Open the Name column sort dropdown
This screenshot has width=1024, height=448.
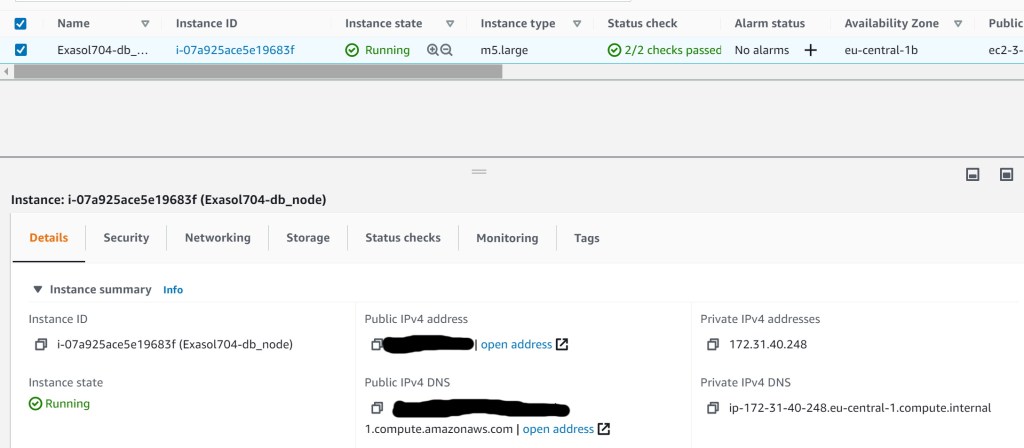[x=145, y=23]
